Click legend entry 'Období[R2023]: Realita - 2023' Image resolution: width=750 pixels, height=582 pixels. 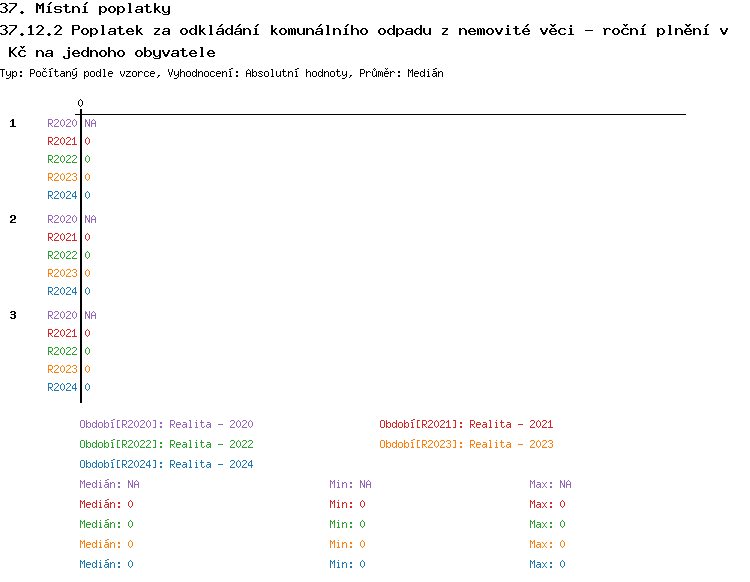click(466, 444)
